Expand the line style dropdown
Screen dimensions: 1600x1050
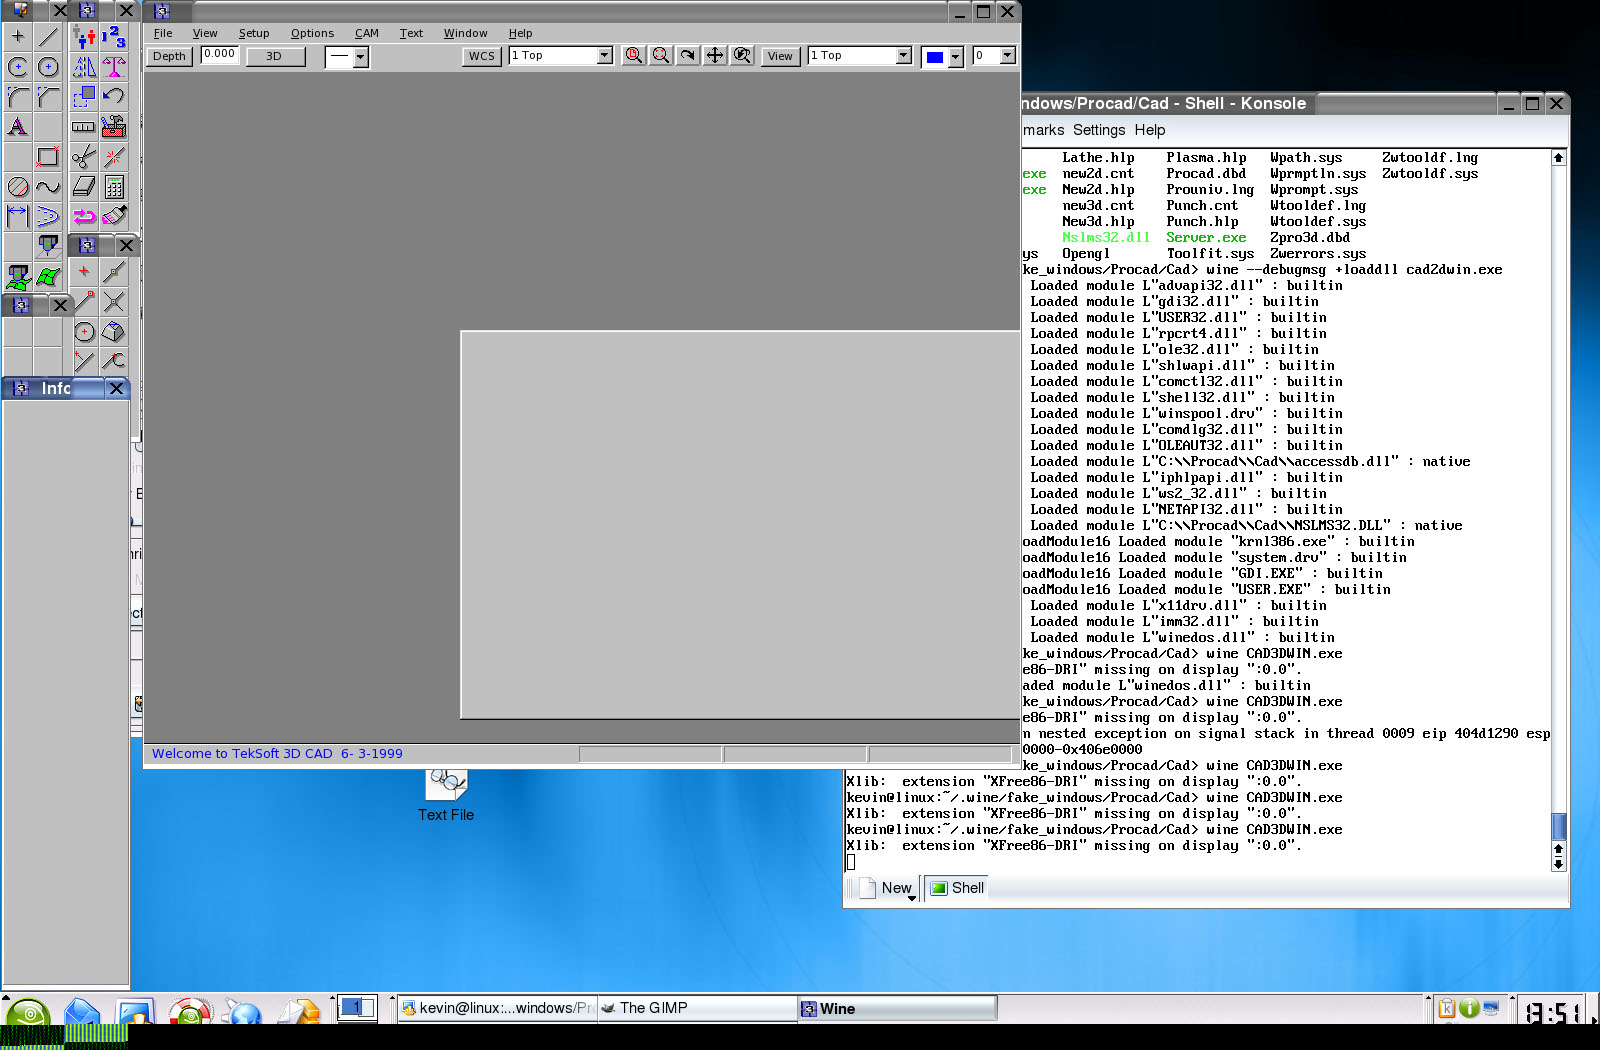tap(361, 57)
